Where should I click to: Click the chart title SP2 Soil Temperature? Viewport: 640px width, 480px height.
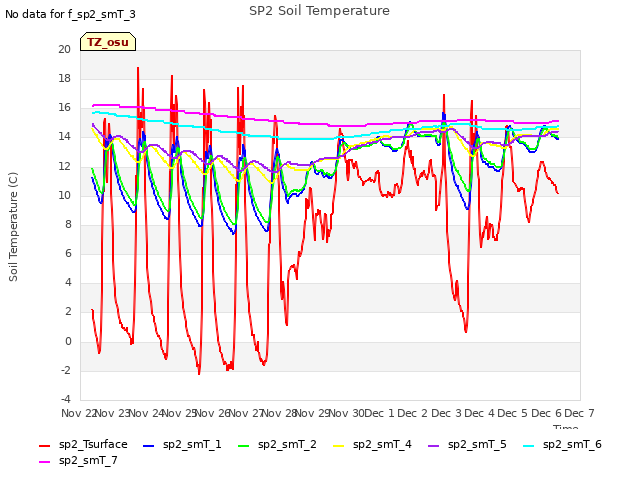319,11
